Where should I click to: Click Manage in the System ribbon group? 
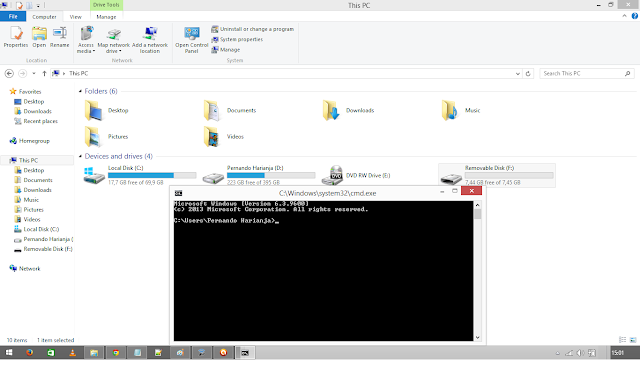[x=226, y=49]
